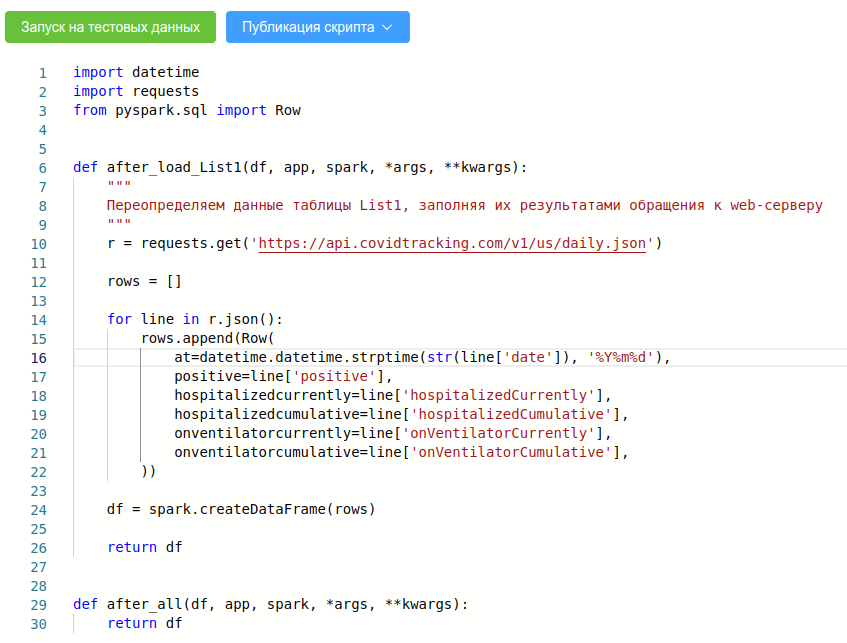
Task: Click on 'rows.append(Row(' line
Action: 208,338
